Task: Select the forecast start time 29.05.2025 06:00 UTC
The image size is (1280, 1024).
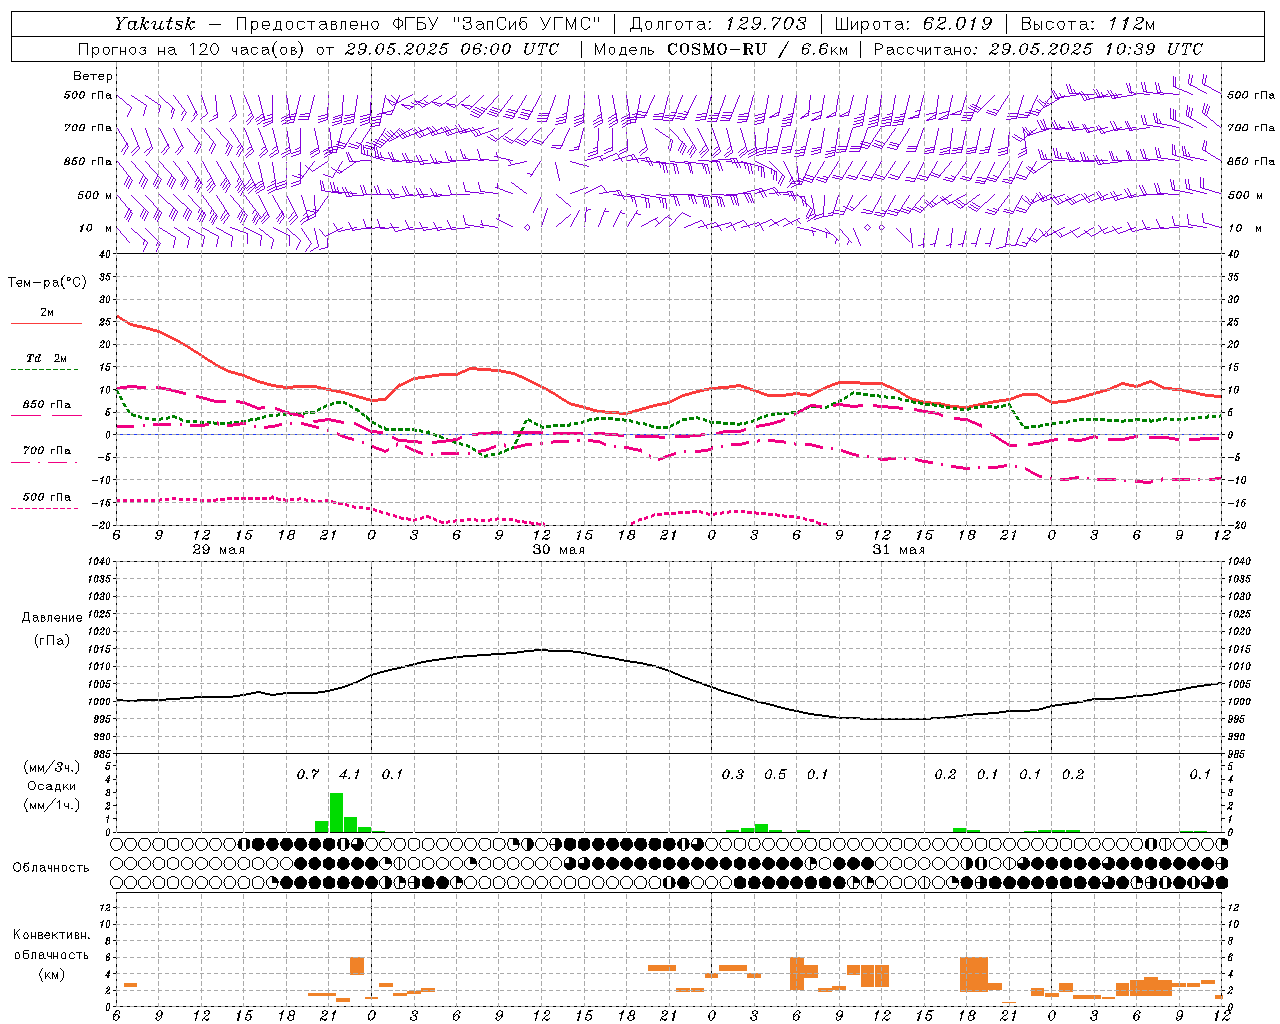Action: (451, 49)
